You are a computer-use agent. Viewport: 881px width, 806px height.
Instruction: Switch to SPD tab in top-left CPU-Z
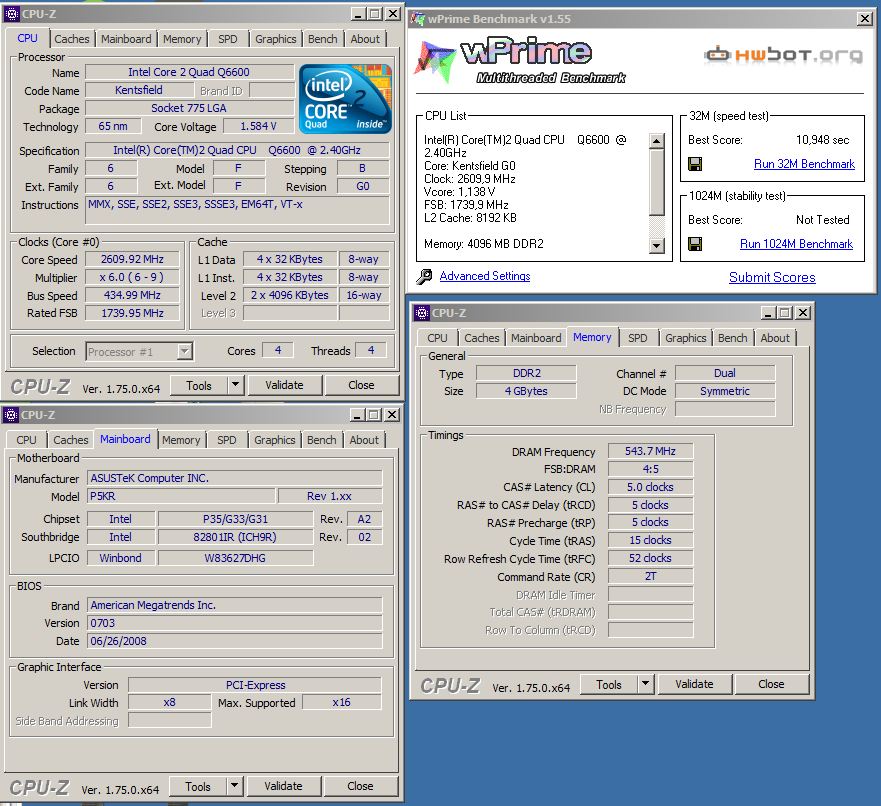coord(228,39)
